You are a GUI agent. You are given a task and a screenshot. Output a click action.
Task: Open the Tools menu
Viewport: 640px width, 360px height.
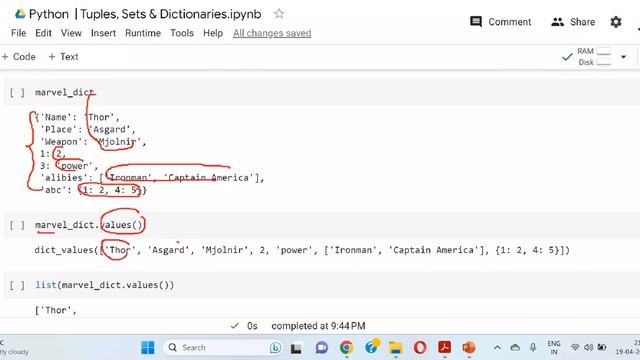pyautogui.click(x=182, y=33)
